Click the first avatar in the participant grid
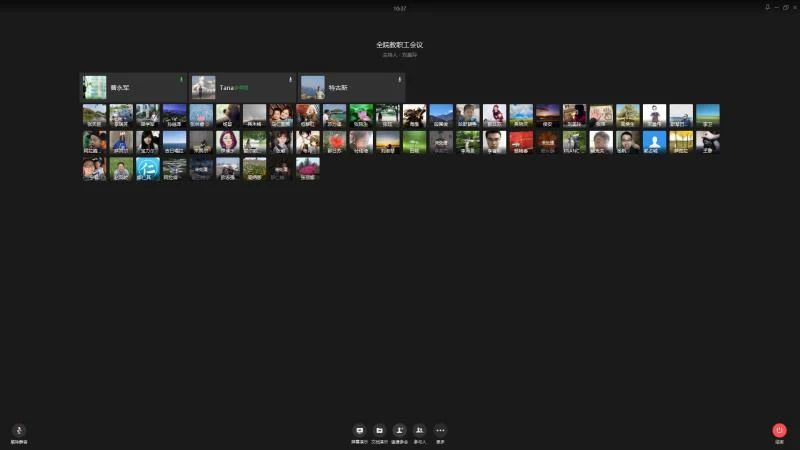 (94, 115)
